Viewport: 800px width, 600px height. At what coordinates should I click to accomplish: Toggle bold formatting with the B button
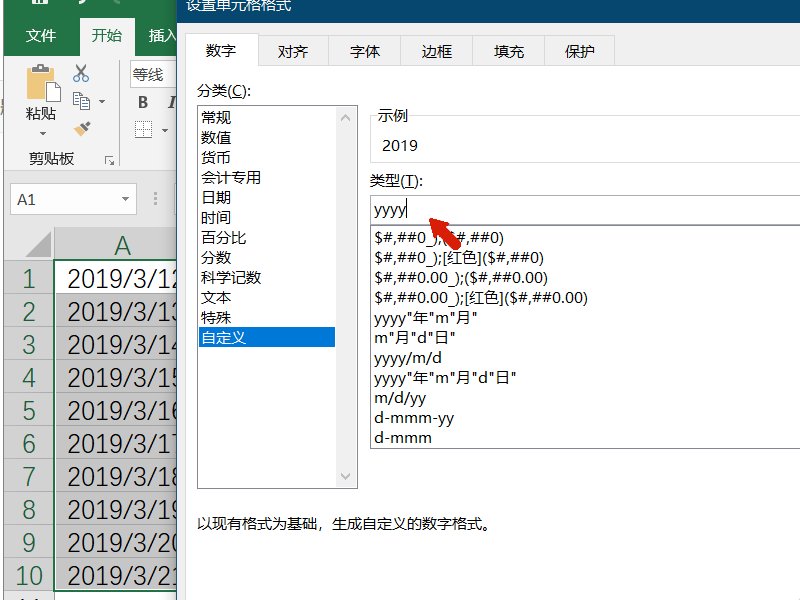pos(142,100)
